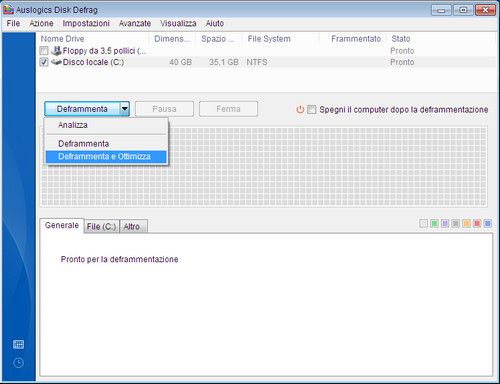
Task: Open the File menu
Action: tap(13, 23)
